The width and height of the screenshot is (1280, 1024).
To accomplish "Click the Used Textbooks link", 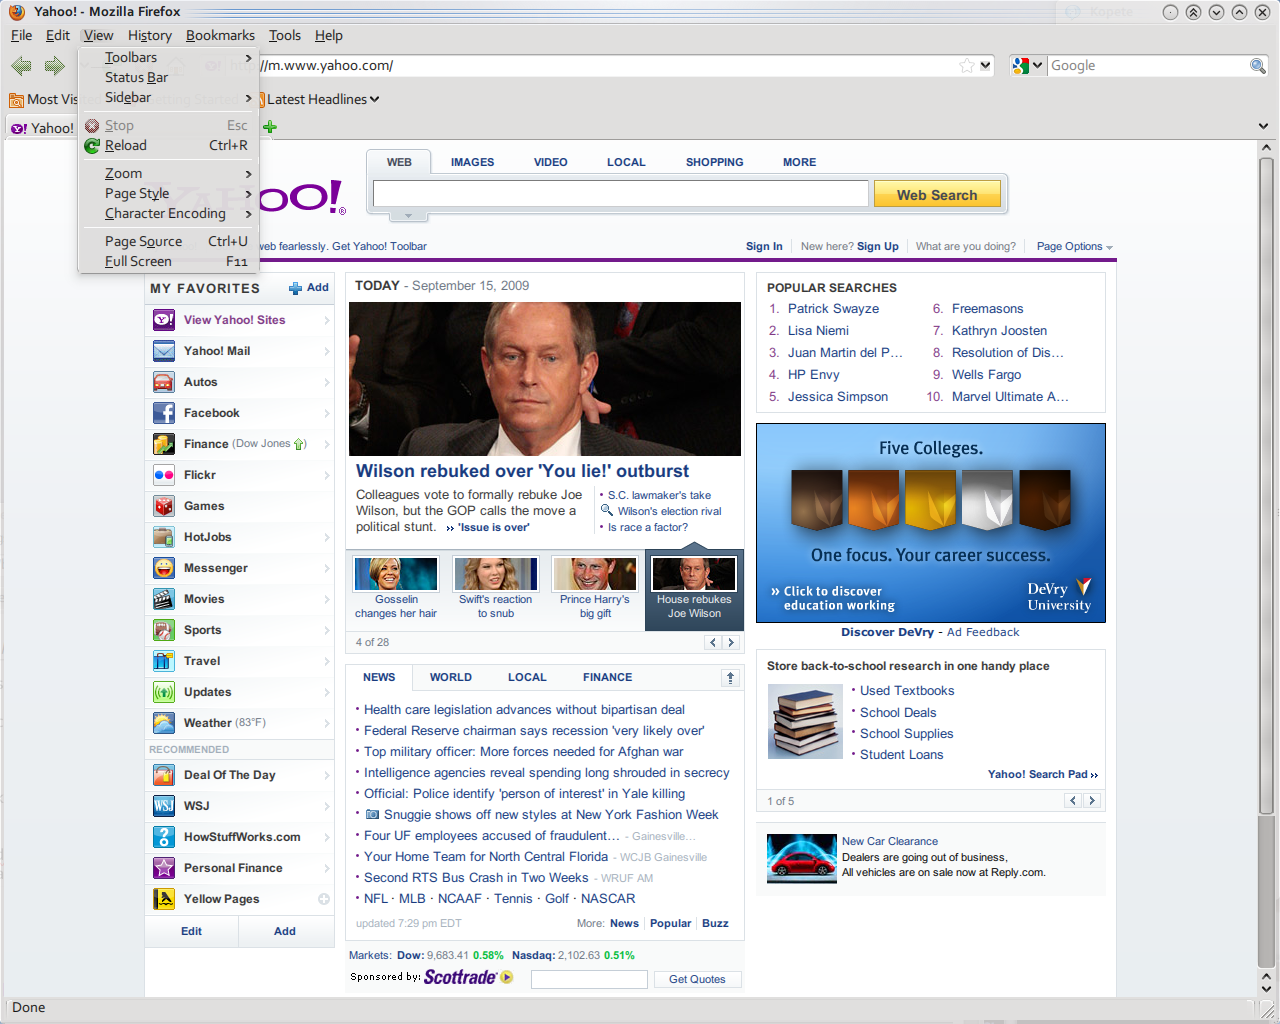I will pyautogui.click(x=907, y=691).
